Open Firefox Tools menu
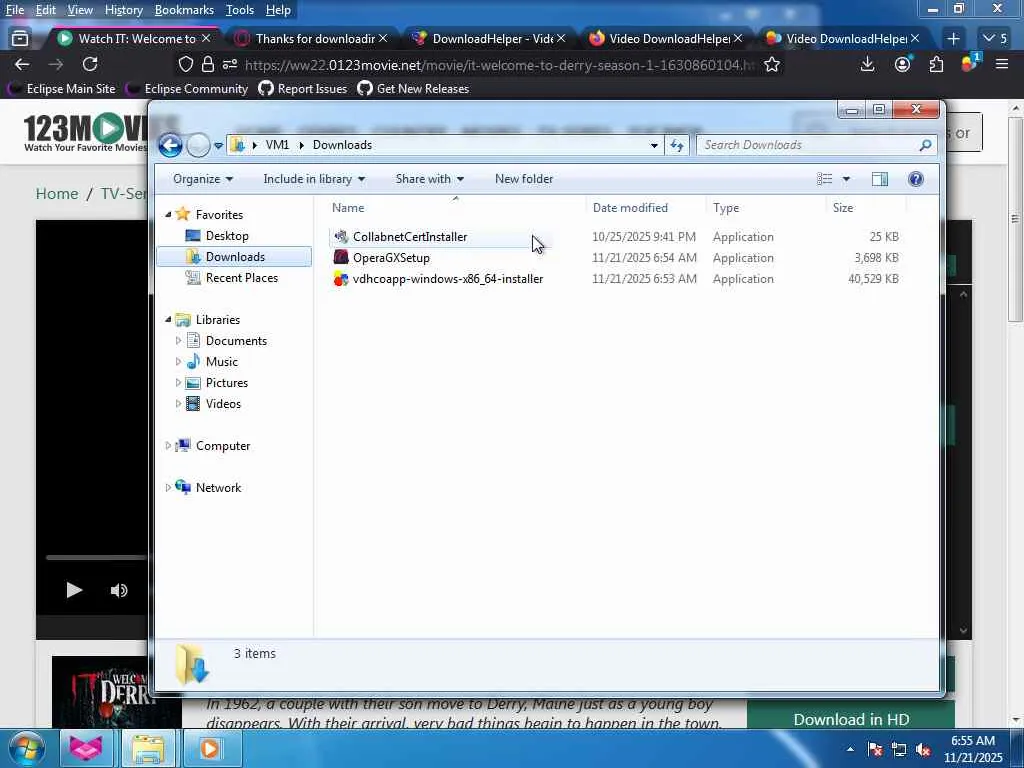This screenshot has width=1024, height=768. (x=240, y=10)
